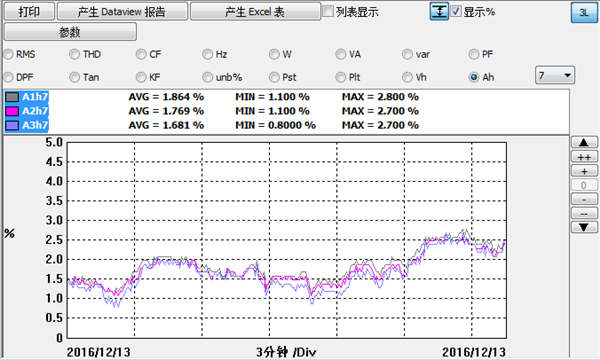The height and width of the screenshot is (360, 600).
Task: Select the KF radio button
Action: click(141, 77)
